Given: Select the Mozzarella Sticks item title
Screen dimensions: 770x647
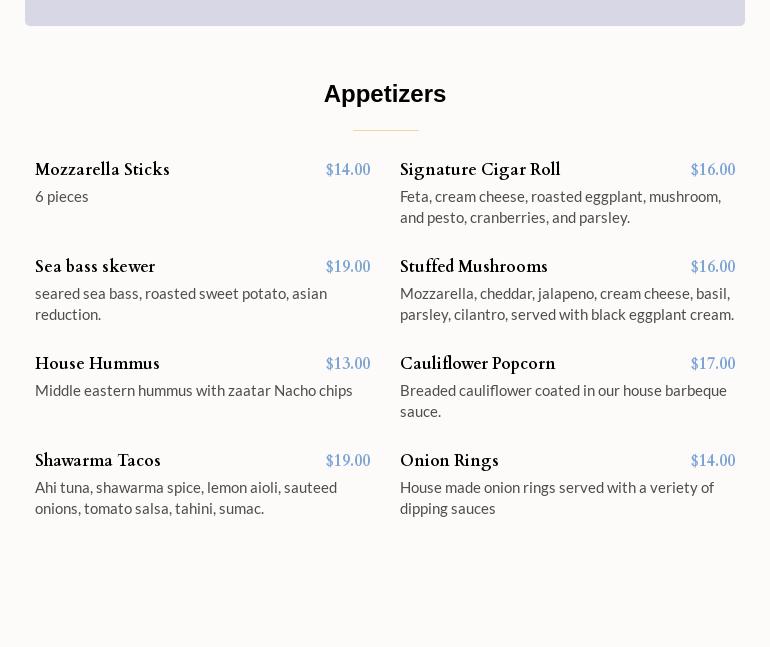Looking at the screenshot, I should click(102, 170).
